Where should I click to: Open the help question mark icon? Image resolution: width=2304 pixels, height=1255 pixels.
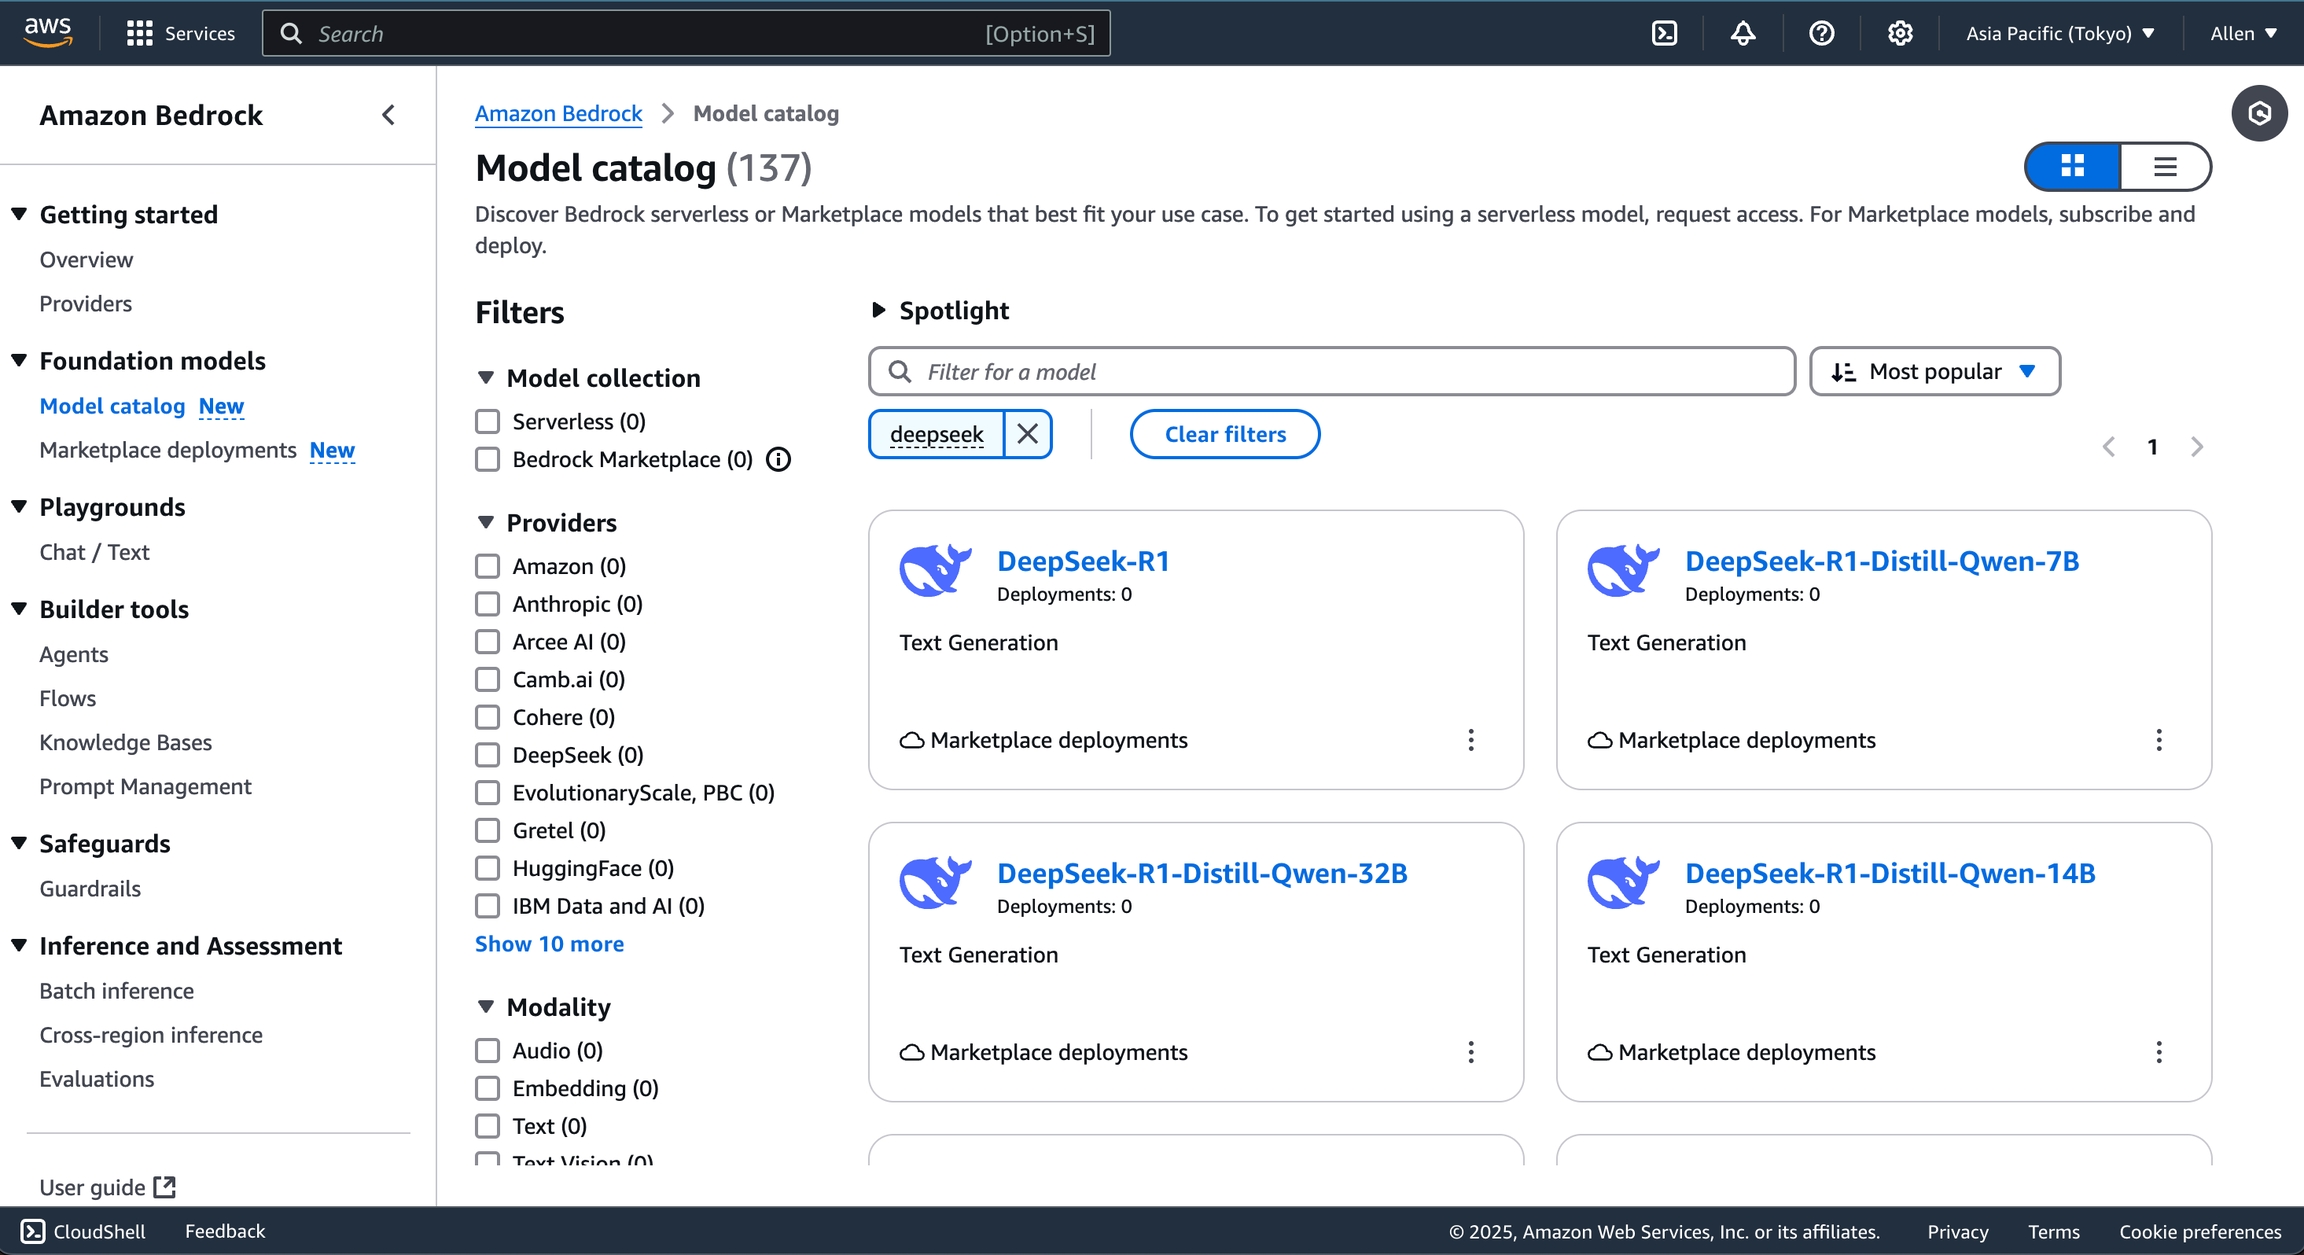point(1821,33)
